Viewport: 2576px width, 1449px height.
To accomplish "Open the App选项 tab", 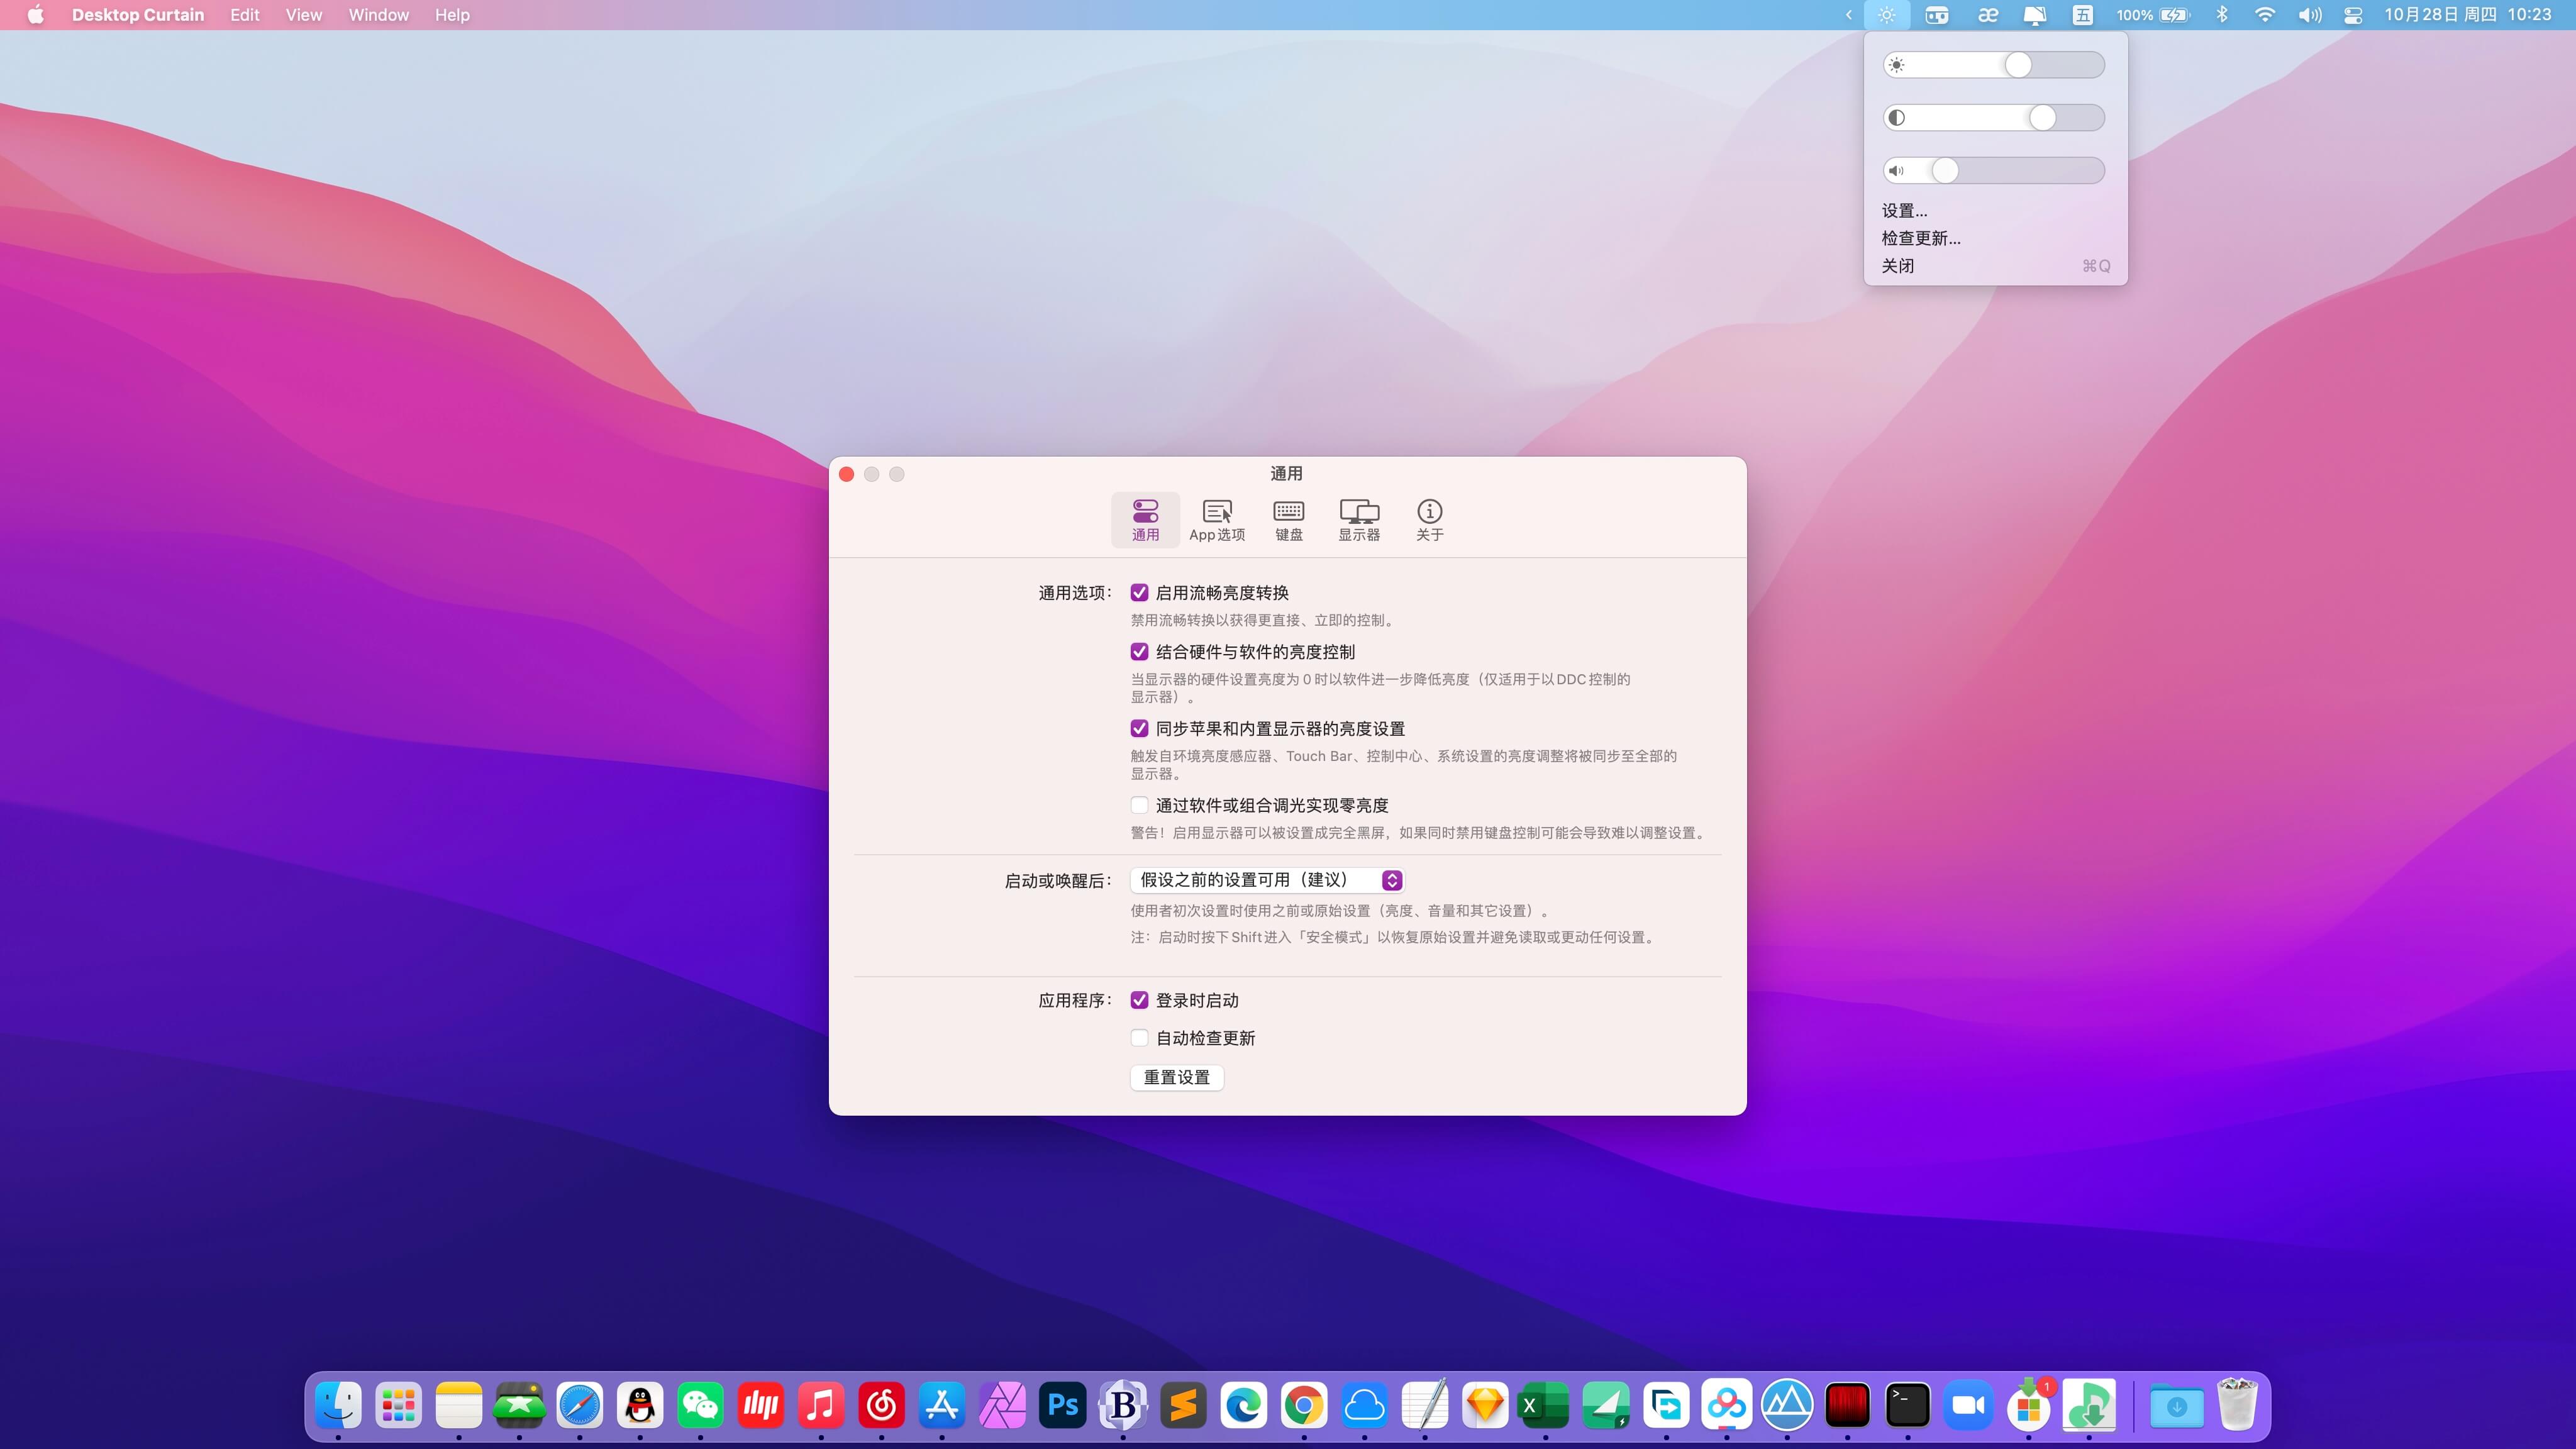I will 1216,519.
